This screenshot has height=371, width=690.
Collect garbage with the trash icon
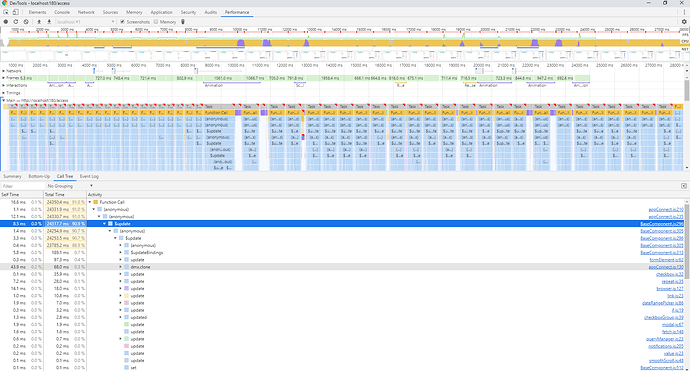coord(183,22)
